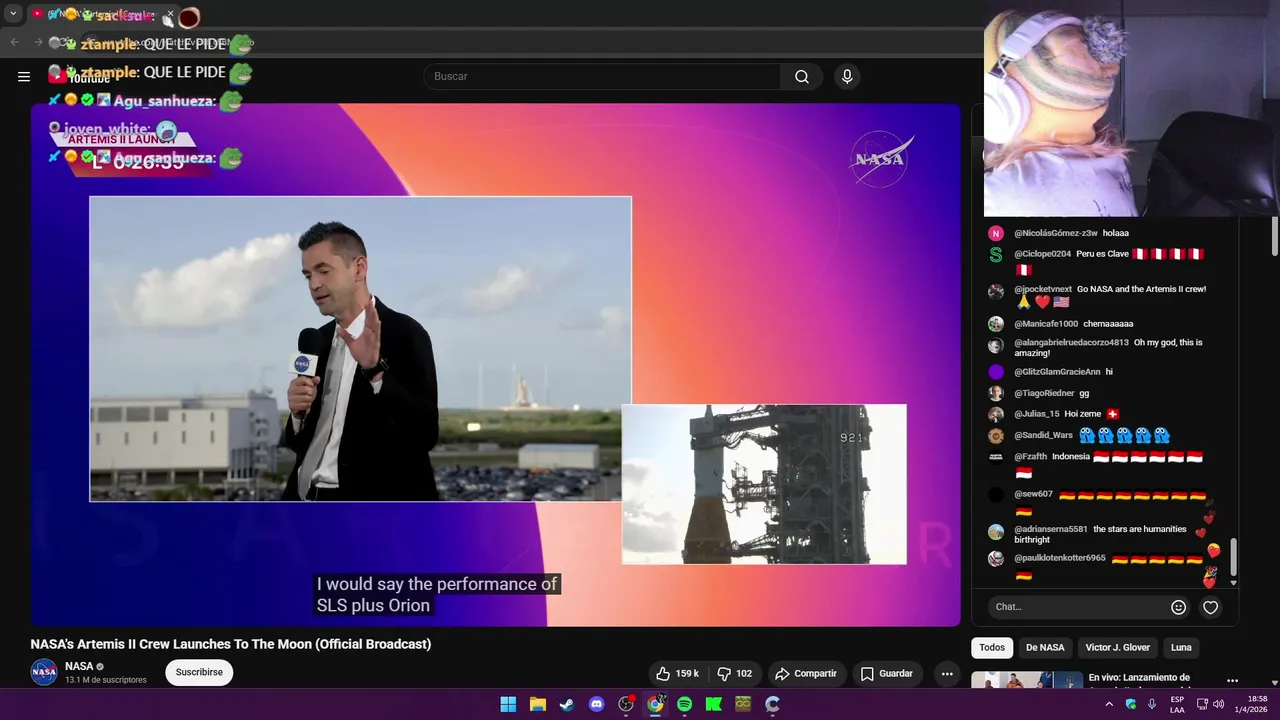Open the NASA channel avatar
The height and width of the screenshot is (720, 1280).
coord(44,673)
